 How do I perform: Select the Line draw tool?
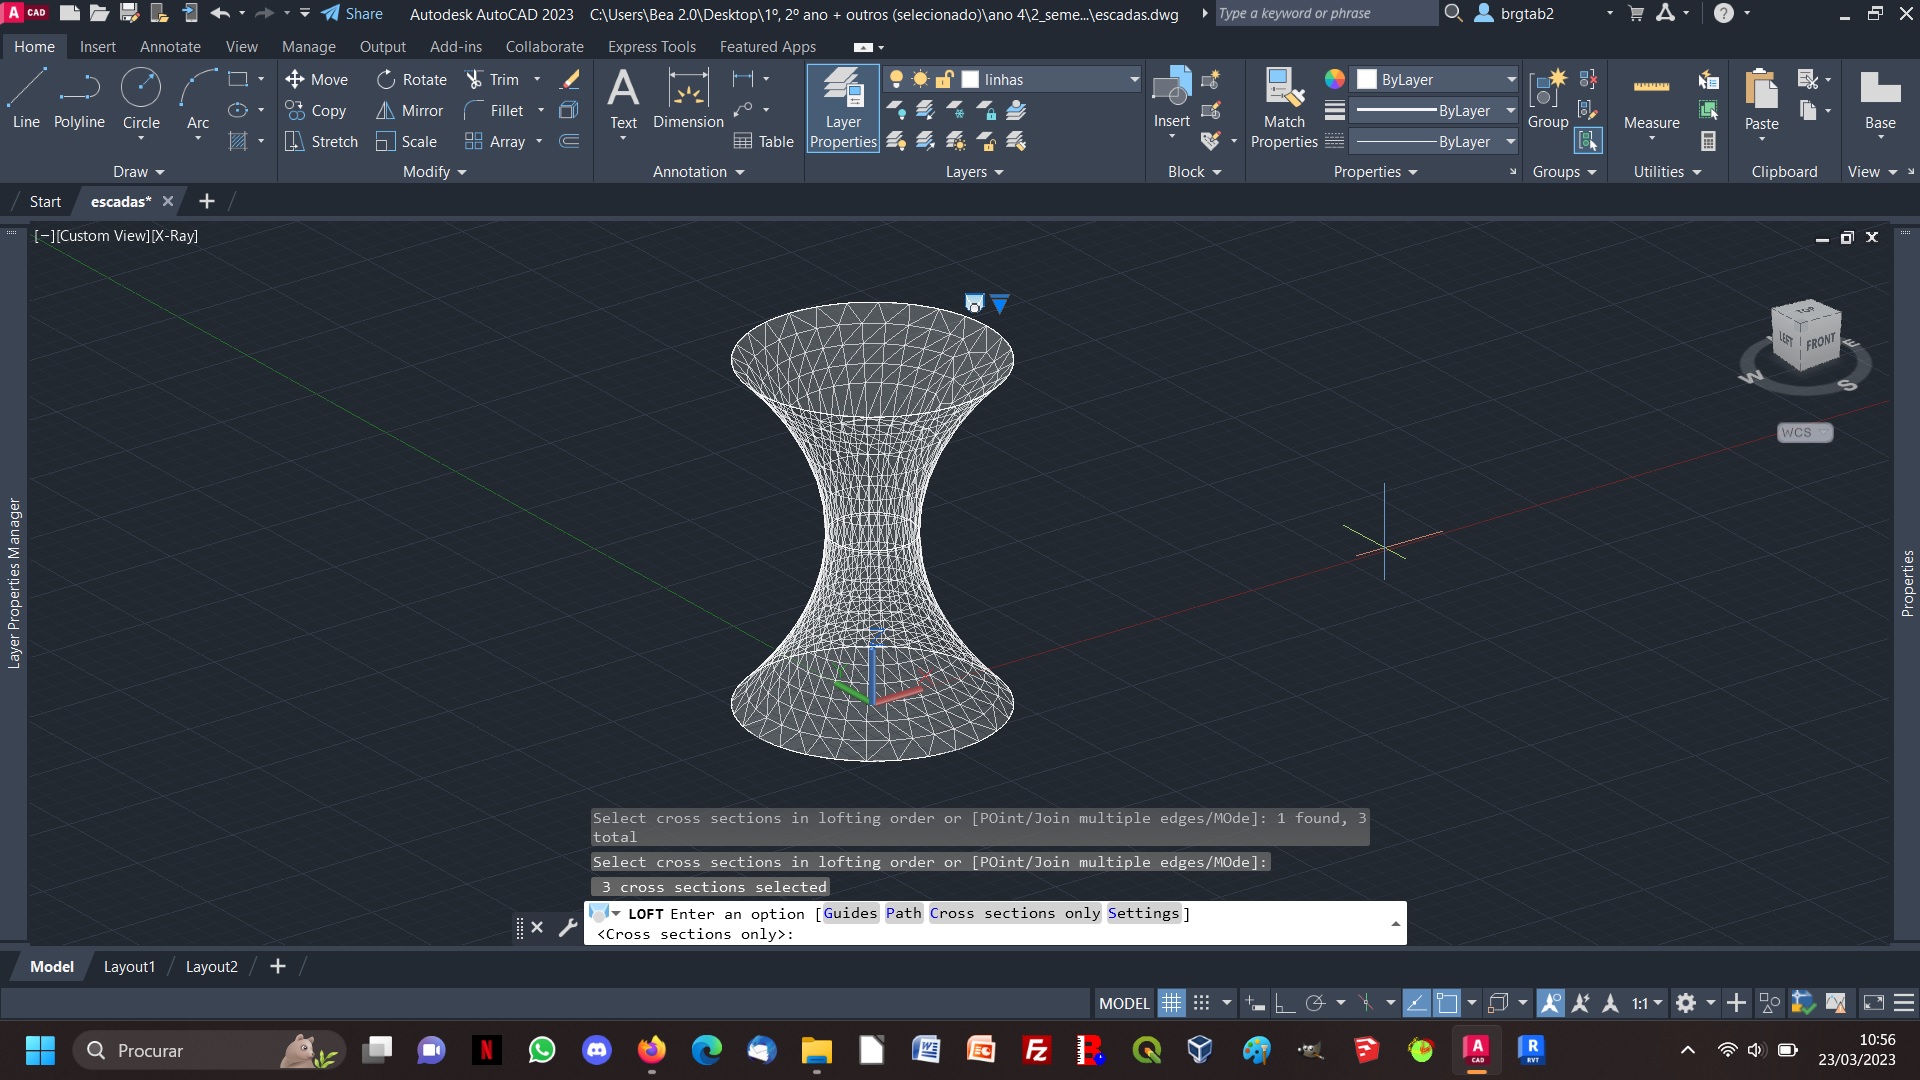pos(26,99)
